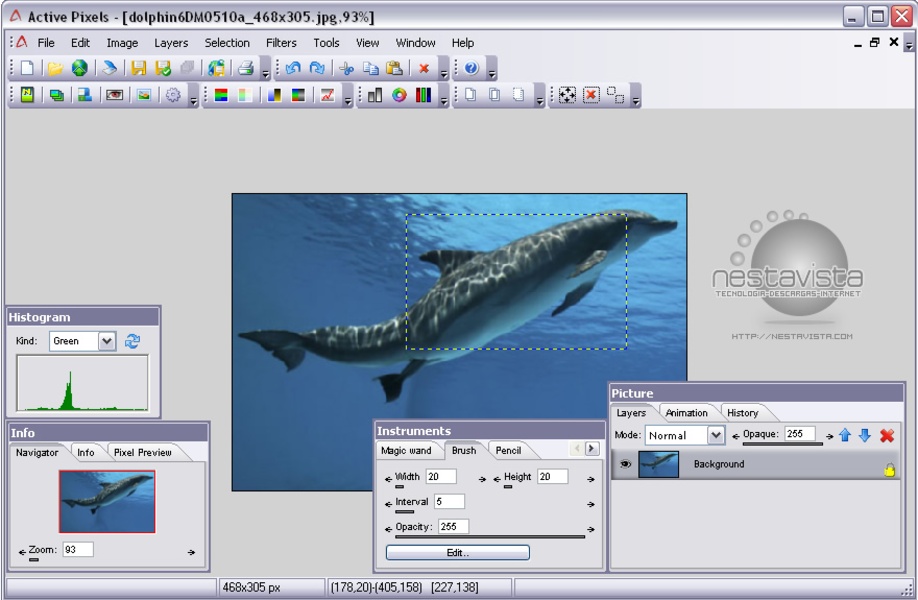Viewport: 918px width, 600px height.
Task: Delete the layer with the red X
Action: tap(887, 435)
